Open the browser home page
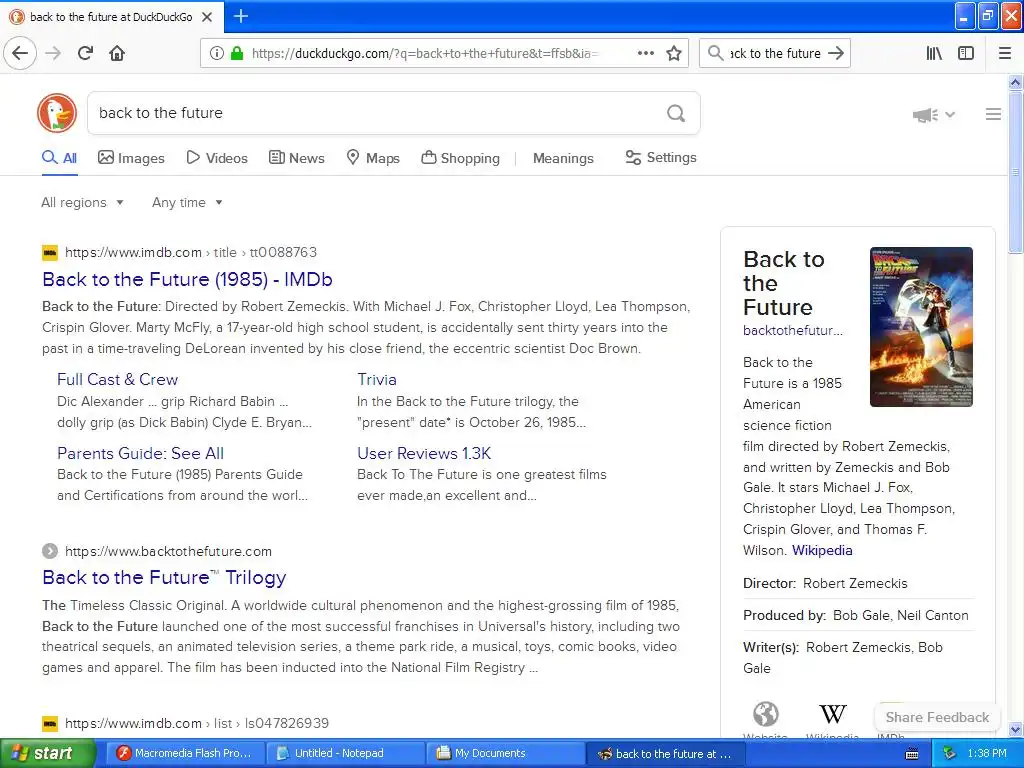This screenshot has height=768, width=1024. [x=117, y=53]
